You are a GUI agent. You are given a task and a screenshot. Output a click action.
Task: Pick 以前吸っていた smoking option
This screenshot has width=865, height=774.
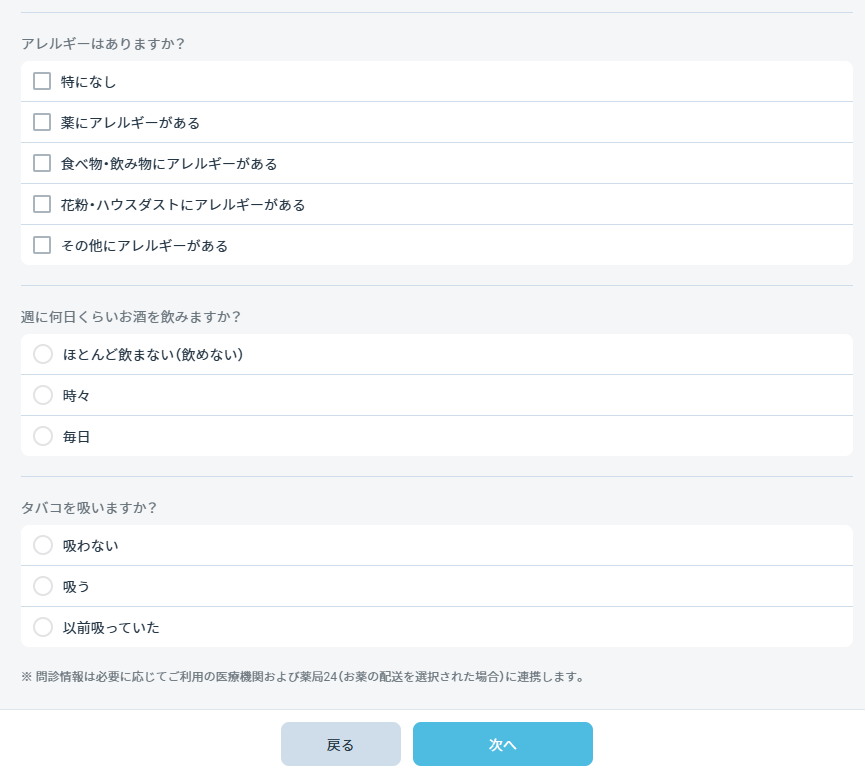coord(43,627)
